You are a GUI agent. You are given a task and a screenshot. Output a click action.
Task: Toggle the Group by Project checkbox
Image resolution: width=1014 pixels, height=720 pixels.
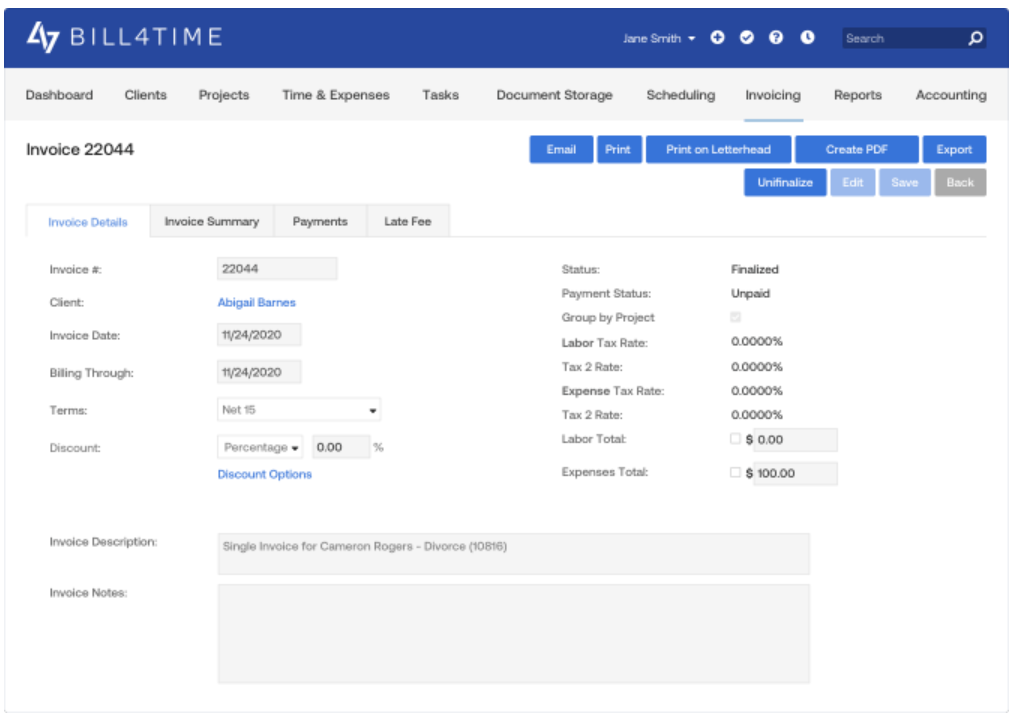pos(735,317)
